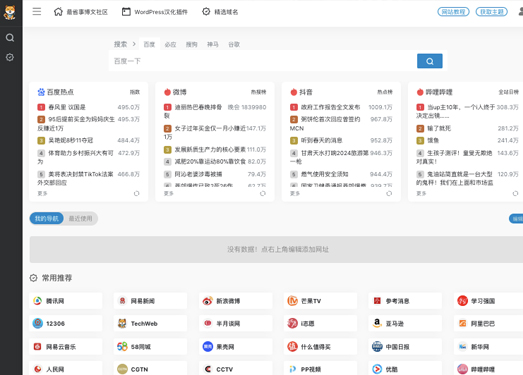Image resolution: width=523 pixels, height=375 pixels.
Task: Select the 神马 search engine tab
Action: click(x=213, y=44)
